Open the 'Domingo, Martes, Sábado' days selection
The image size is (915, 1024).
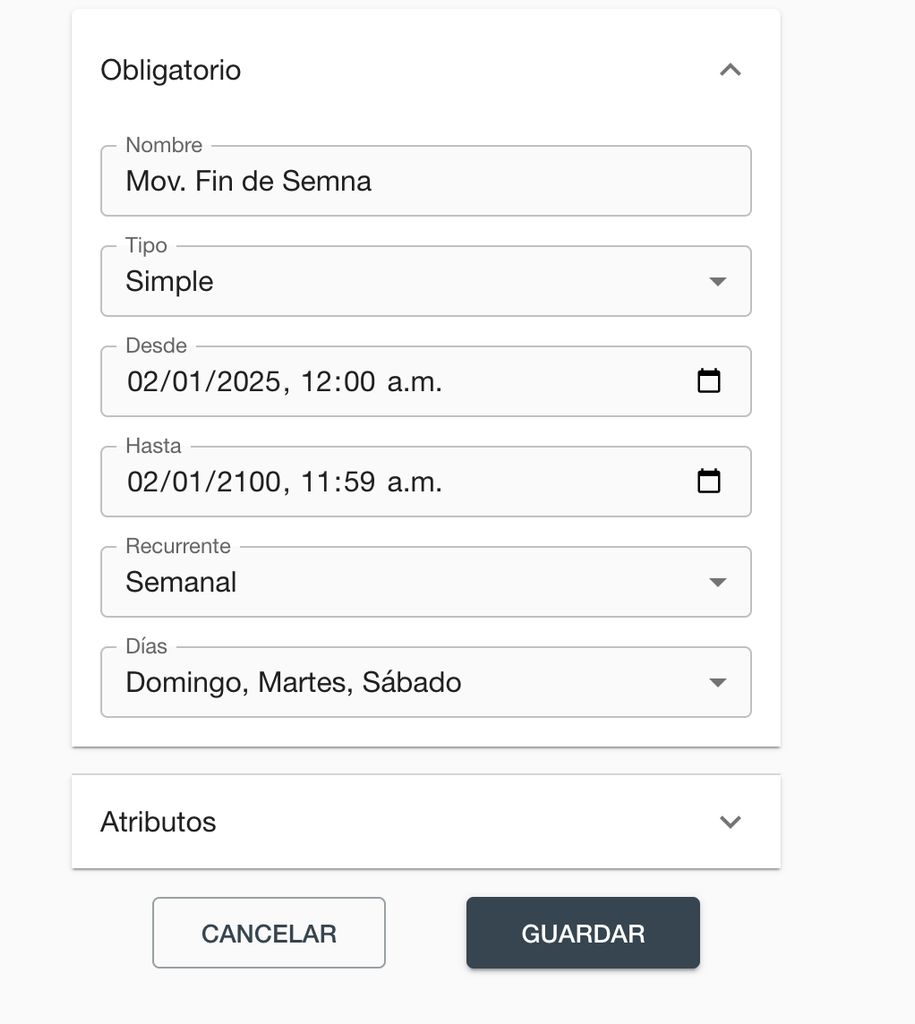pyautogui.click(x=293, y=683)
